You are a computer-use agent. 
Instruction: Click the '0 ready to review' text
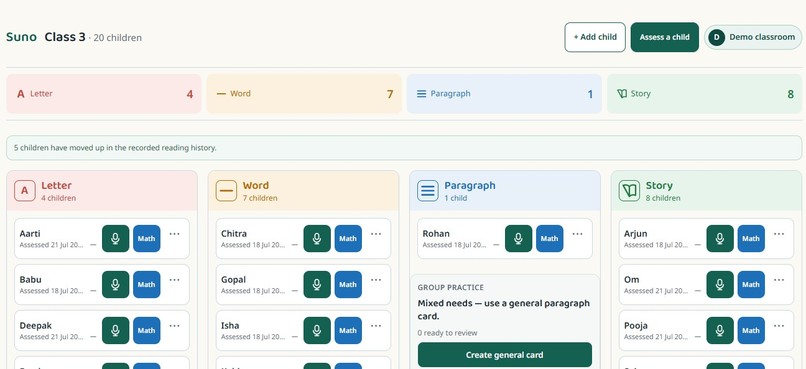(x=447, y=333)
